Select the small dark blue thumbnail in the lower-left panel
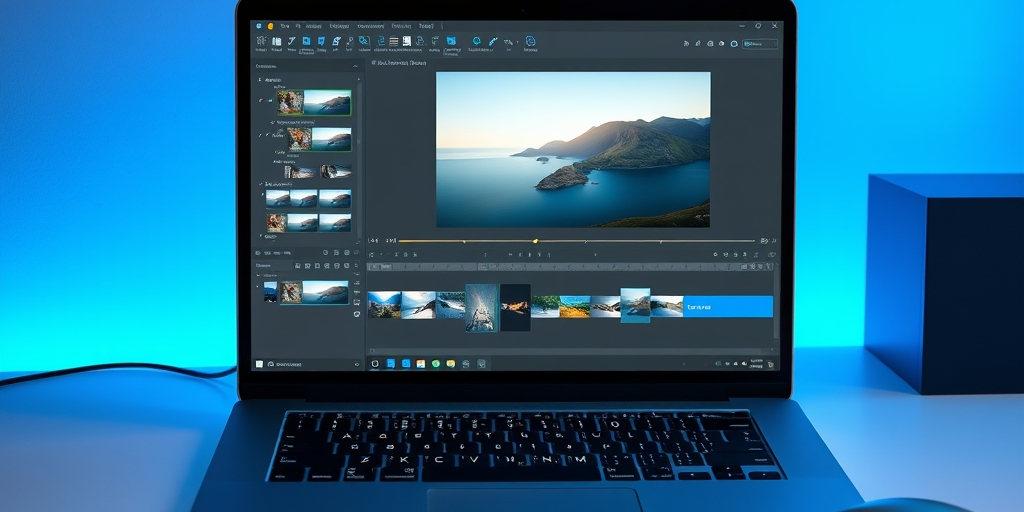This screenshot has height=512, width=1024. click(x=270, y=291)
